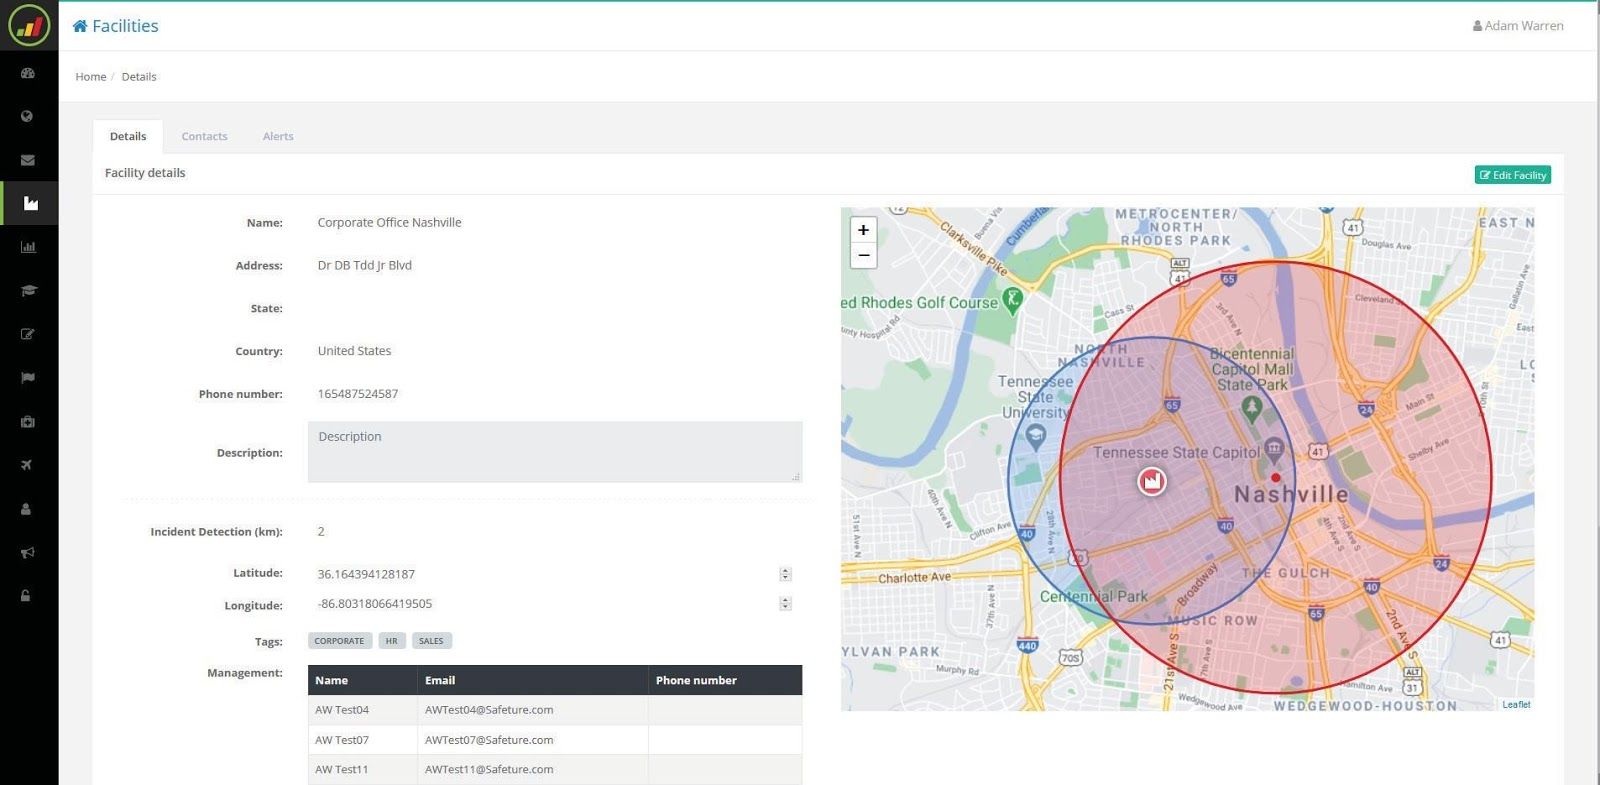1600x785 pixels.
Task: Zoom in on the map
Action: coord(863,230)
